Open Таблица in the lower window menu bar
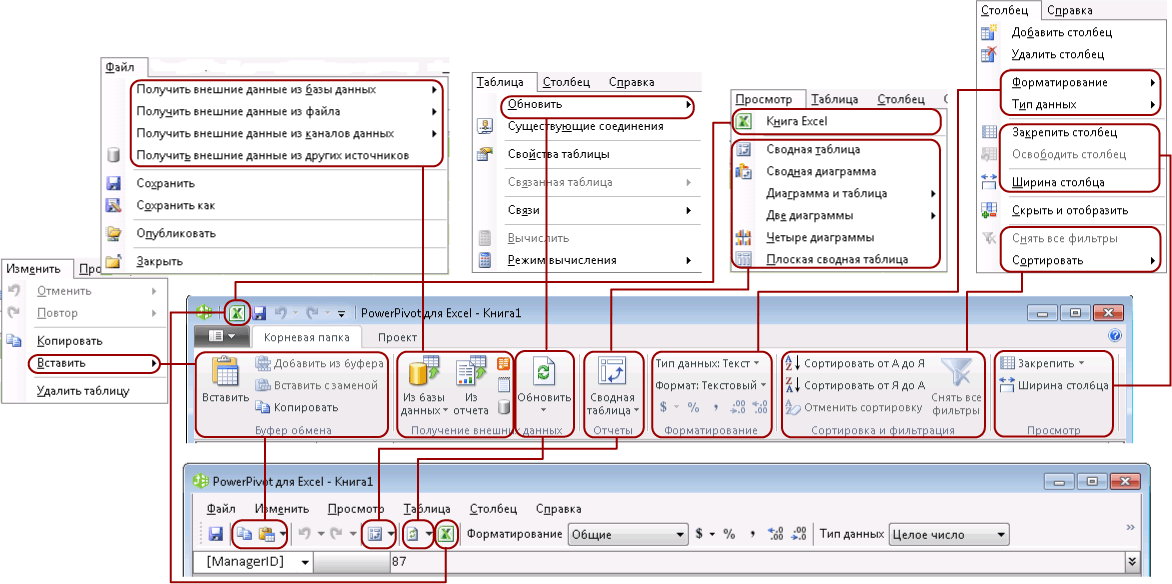Viewport: 1172px width, 584px height. pyautogui.click(x=427, y=508)
